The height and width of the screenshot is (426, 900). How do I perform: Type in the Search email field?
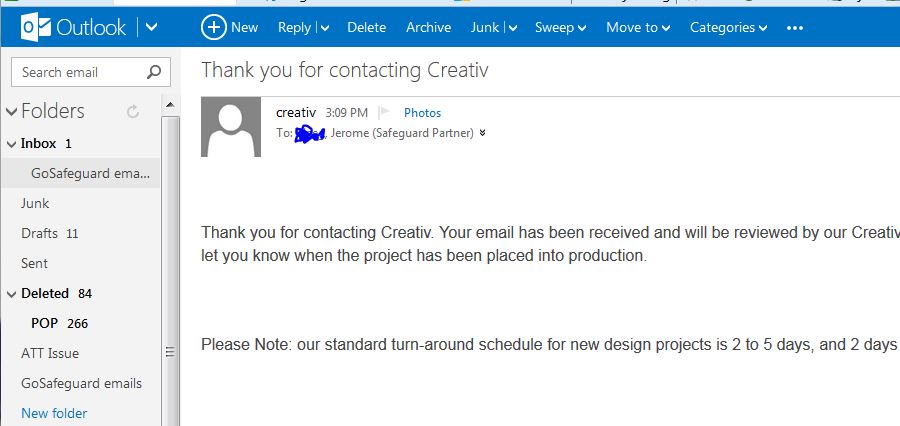(80, 72)
